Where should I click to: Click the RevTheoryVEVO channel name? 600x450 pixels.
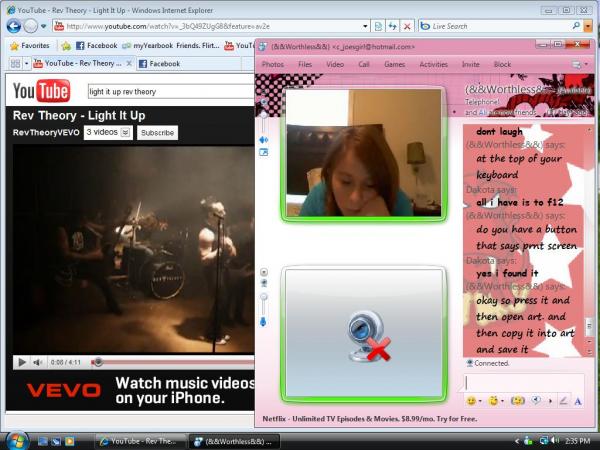click(x=46, y=132)
